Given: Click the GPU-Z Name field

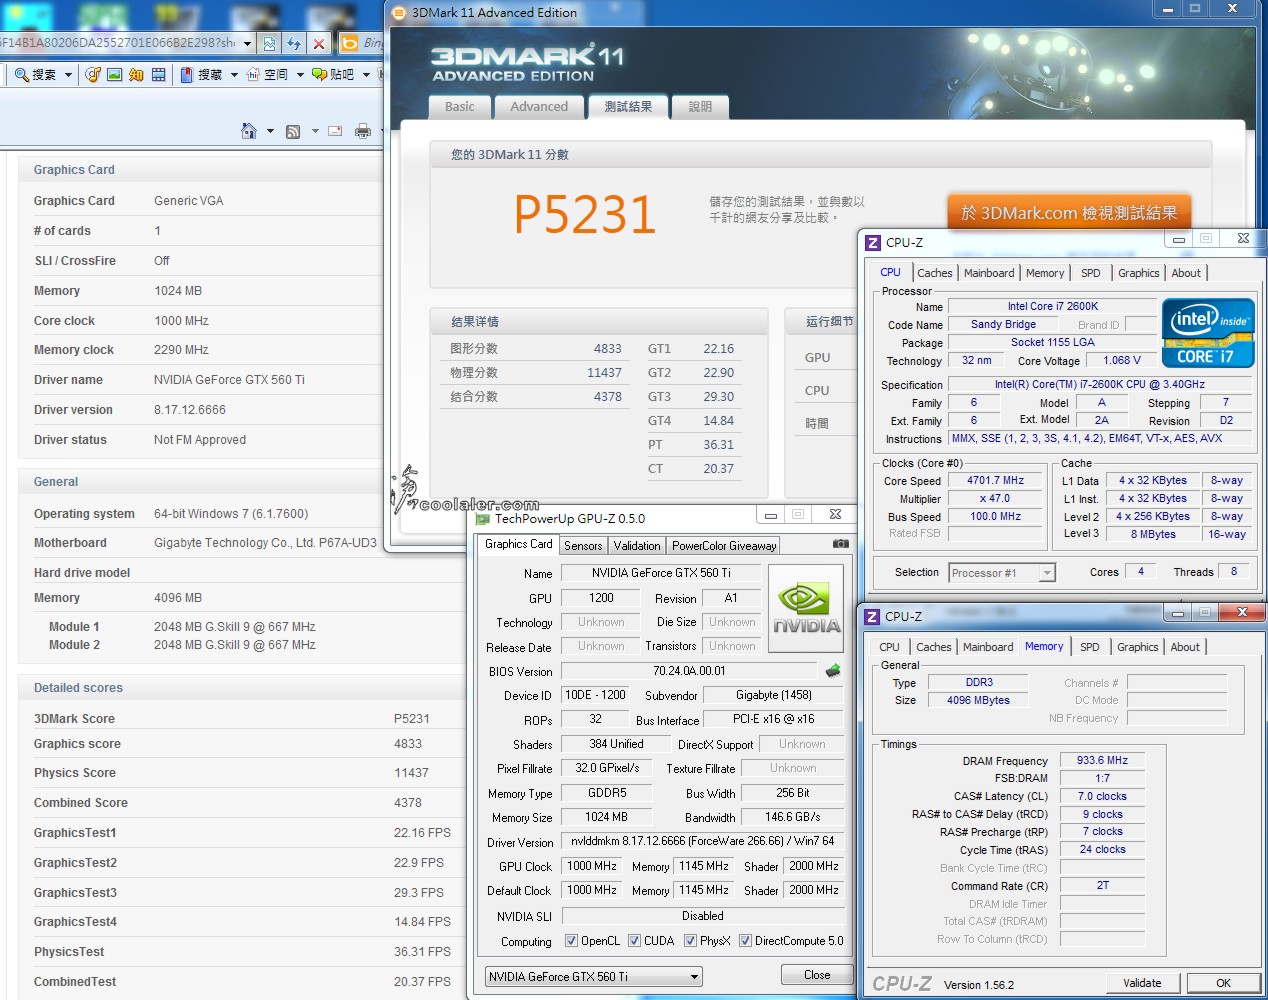Looking at the screenshot, I should (x=661, y=573).
